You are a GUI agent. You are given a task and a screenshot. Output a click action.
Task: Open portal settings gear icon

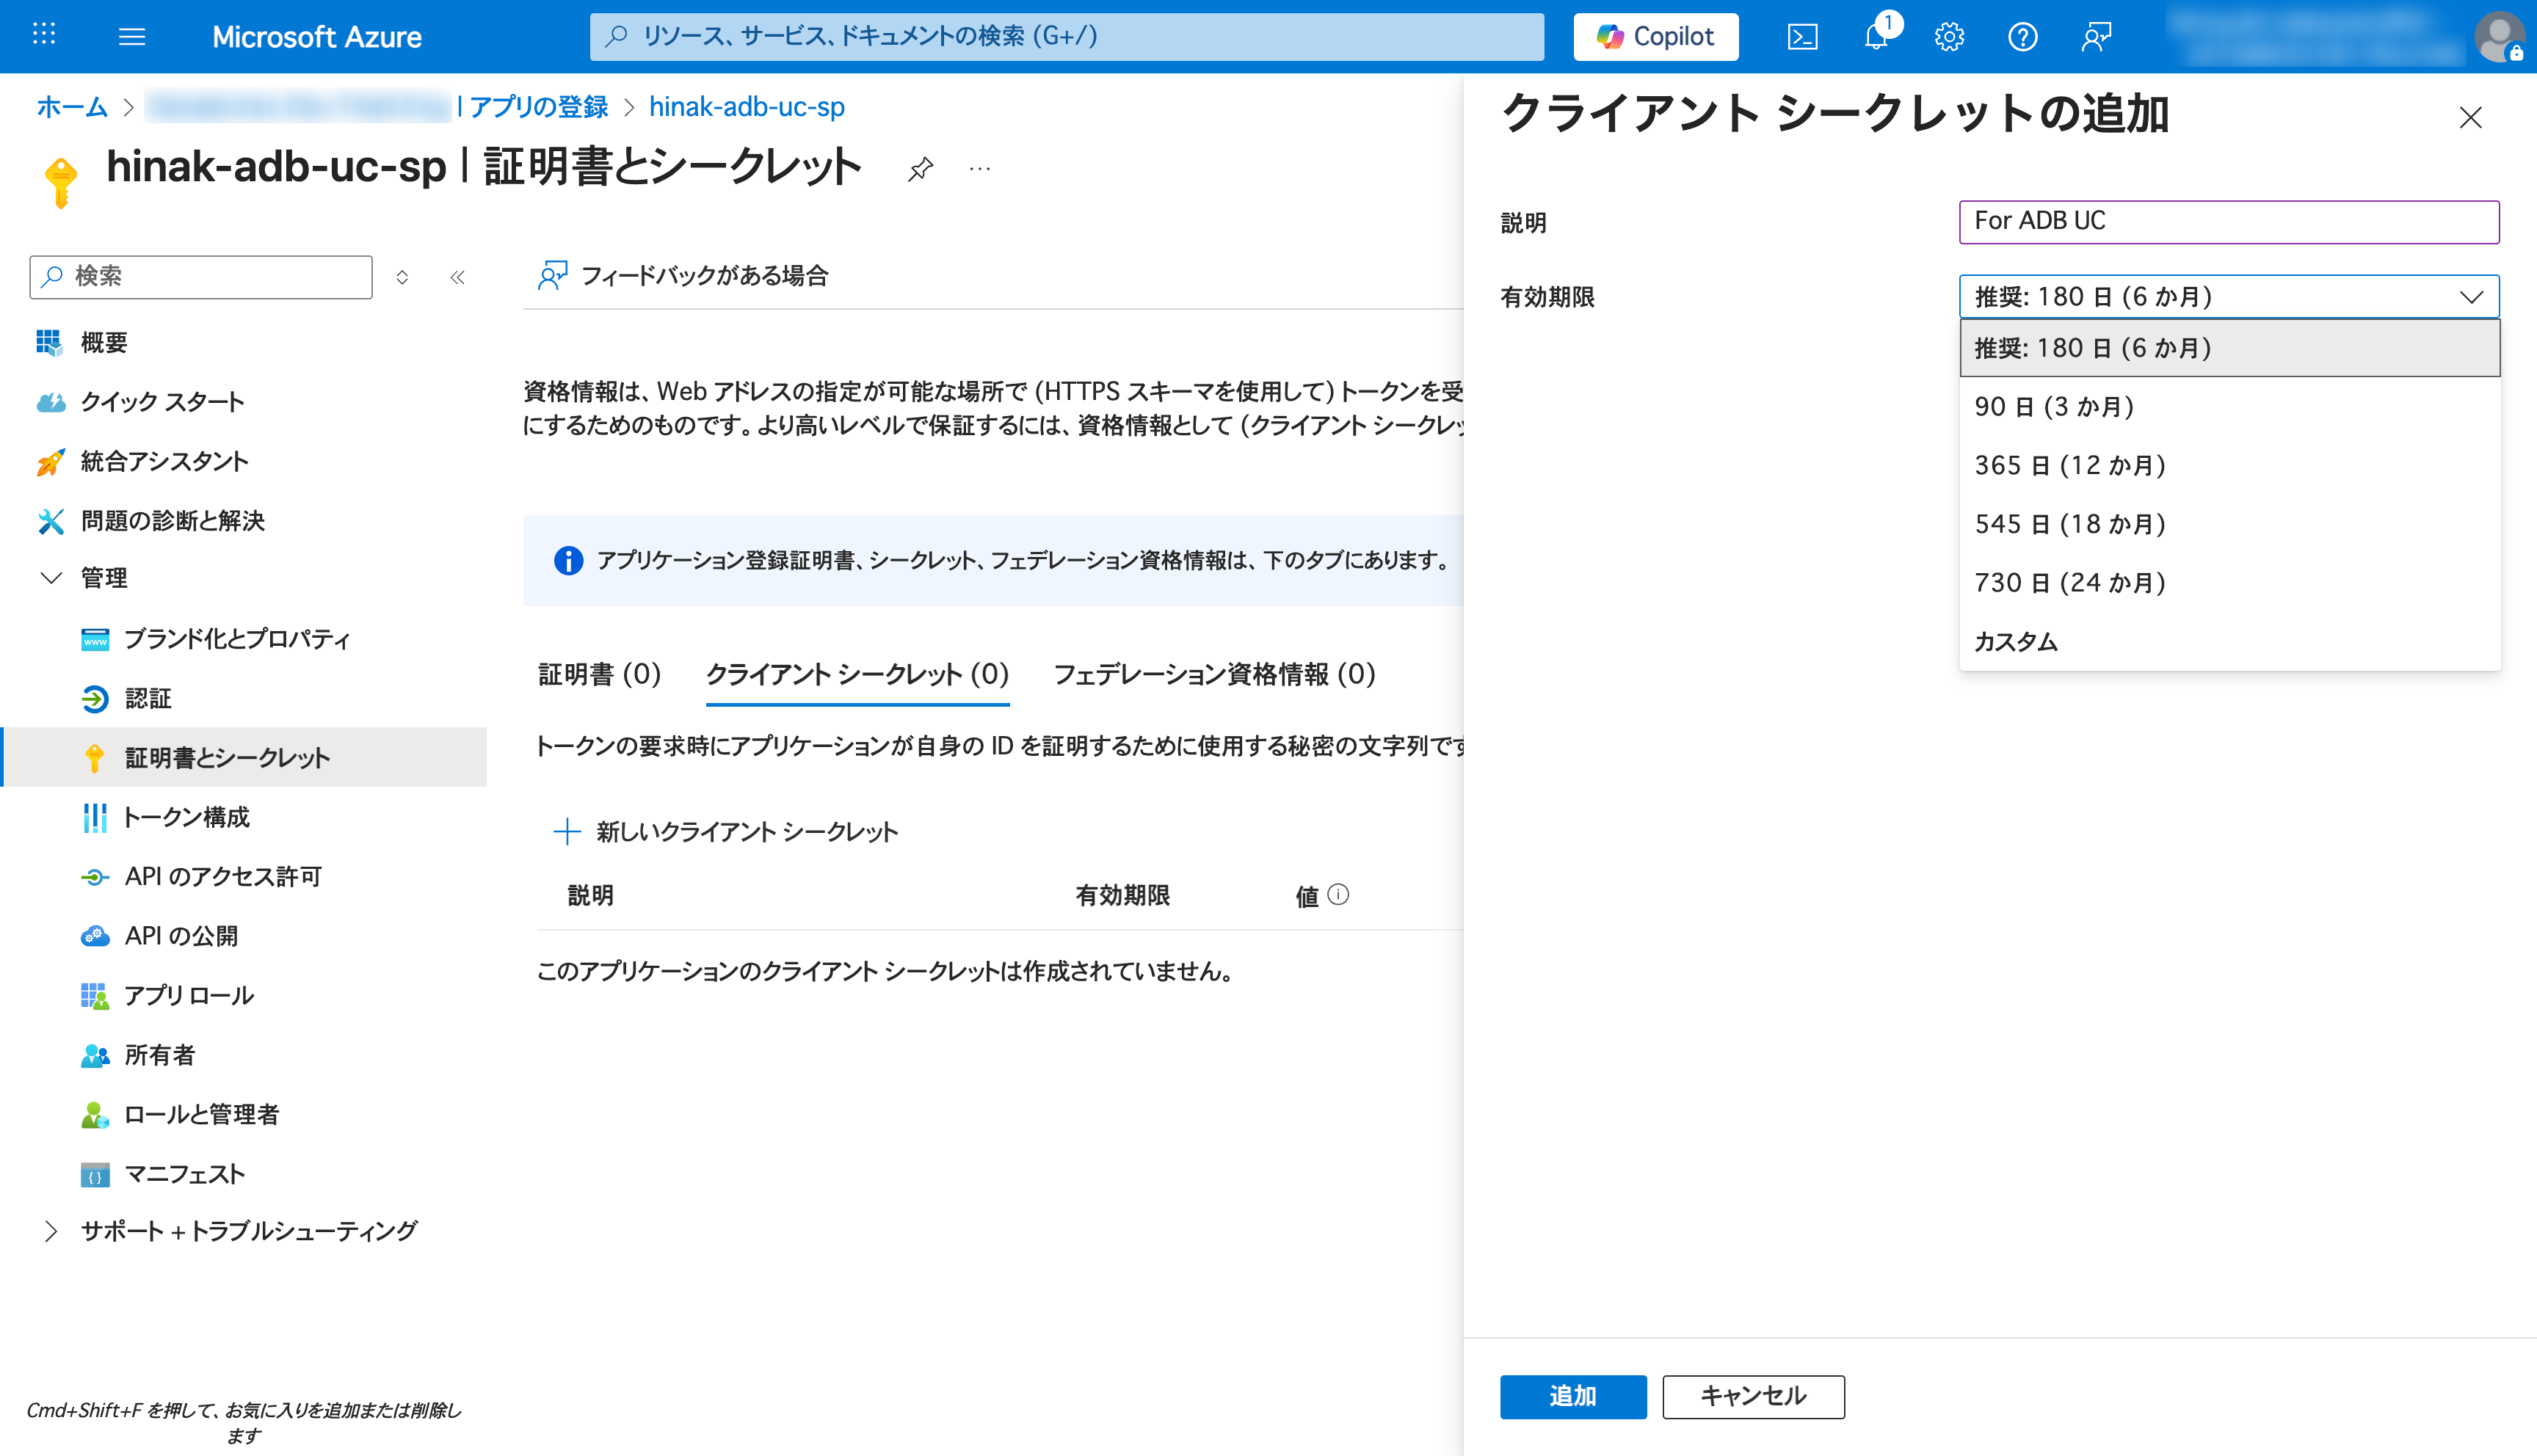click(1949, 37)
